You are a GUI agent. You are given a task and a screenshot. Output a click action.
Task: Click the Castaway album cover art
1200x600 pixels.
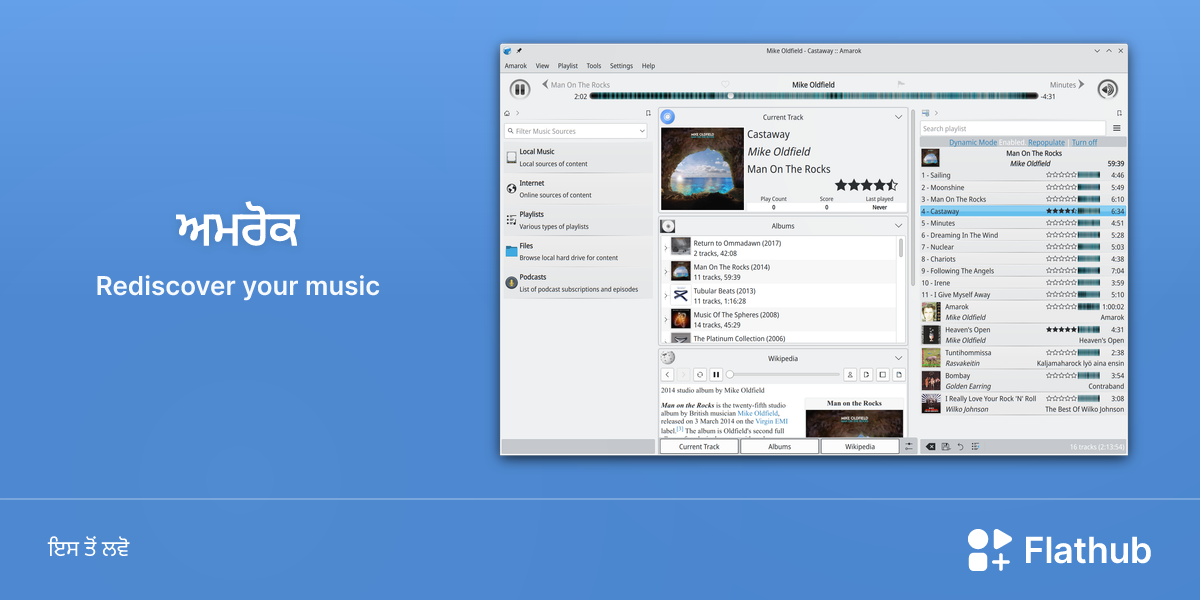(x=702, y=169)
